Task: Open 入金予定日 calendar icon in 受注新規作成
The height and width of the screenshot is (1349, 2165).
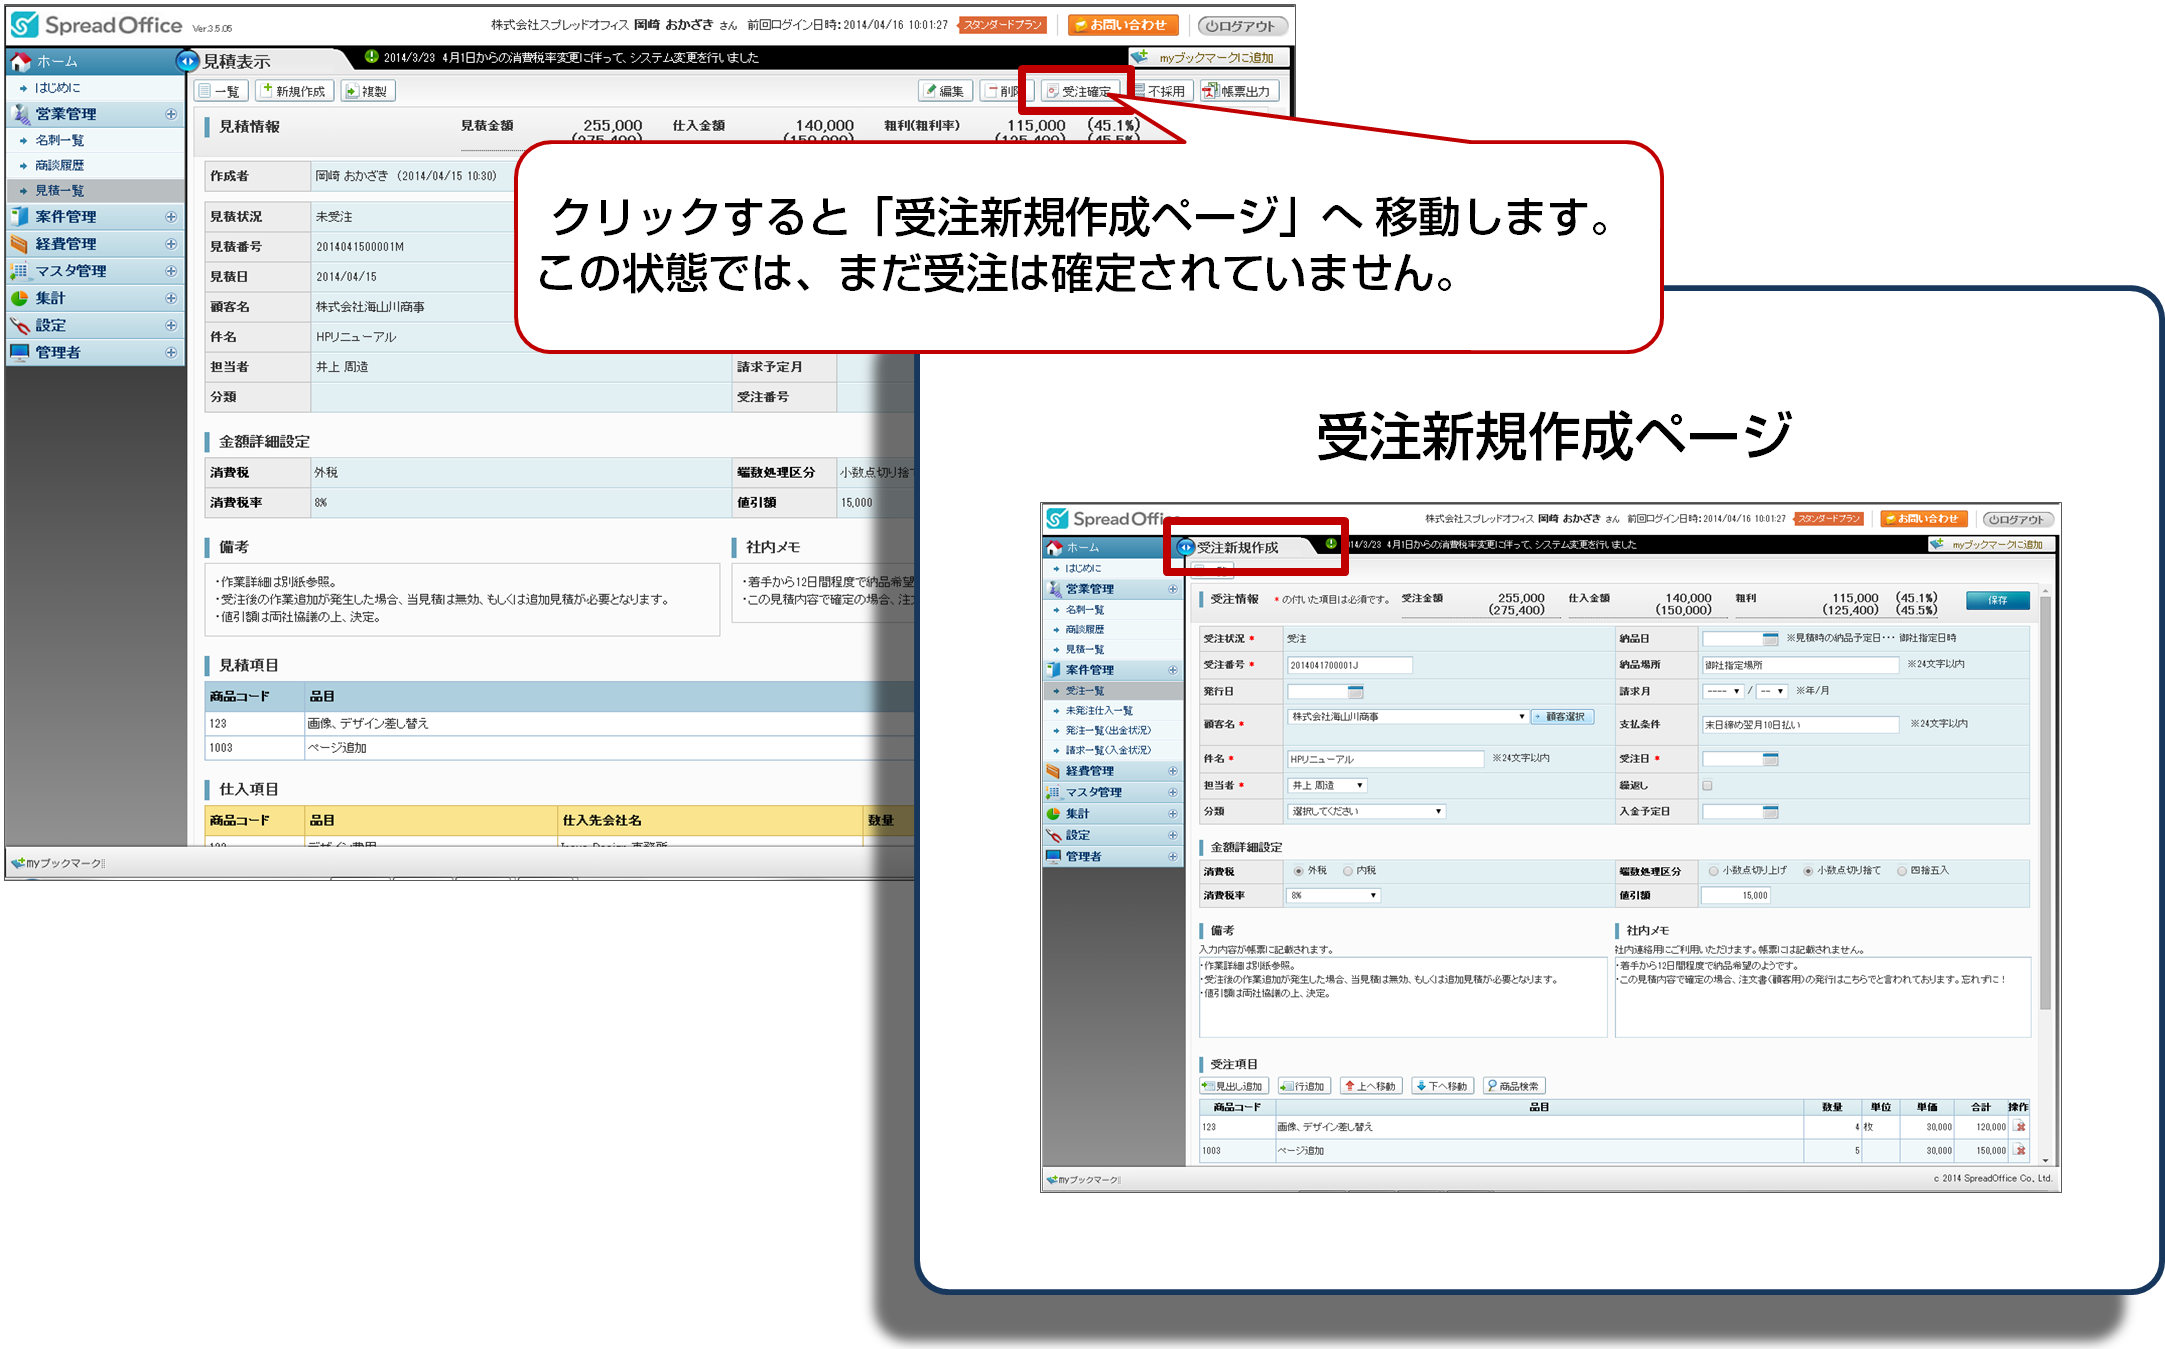Action: (1770, 812)
